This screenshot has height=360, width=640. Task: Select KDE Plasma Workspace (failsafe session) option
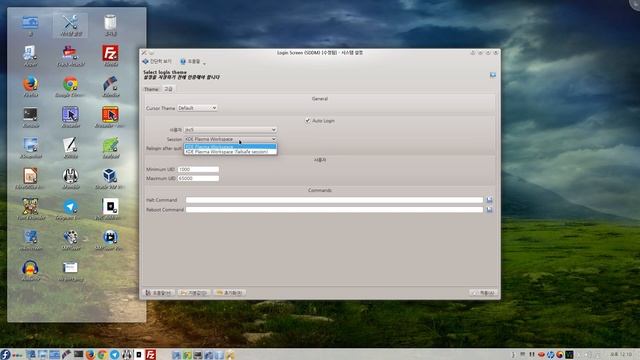coord(230,152)
